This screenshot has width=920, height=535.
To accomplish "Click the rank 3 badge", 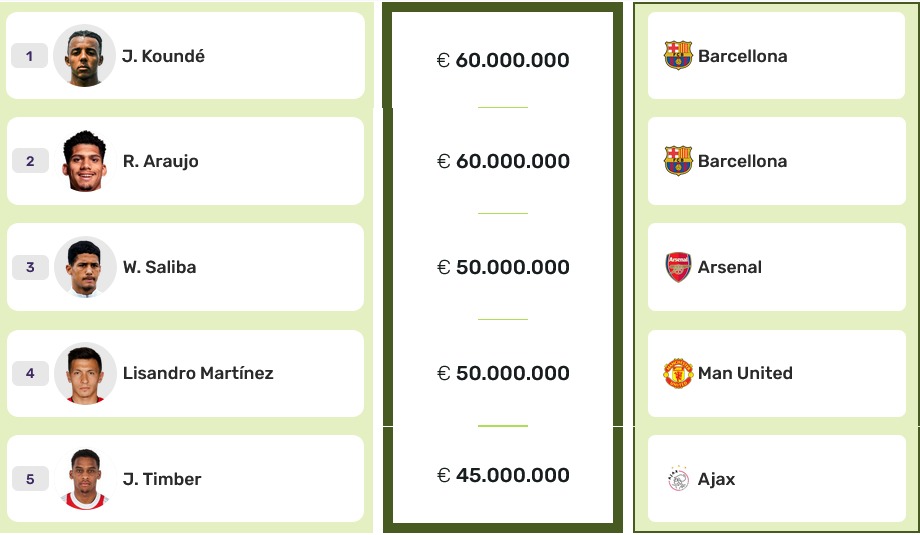I will tap(30, 267).
